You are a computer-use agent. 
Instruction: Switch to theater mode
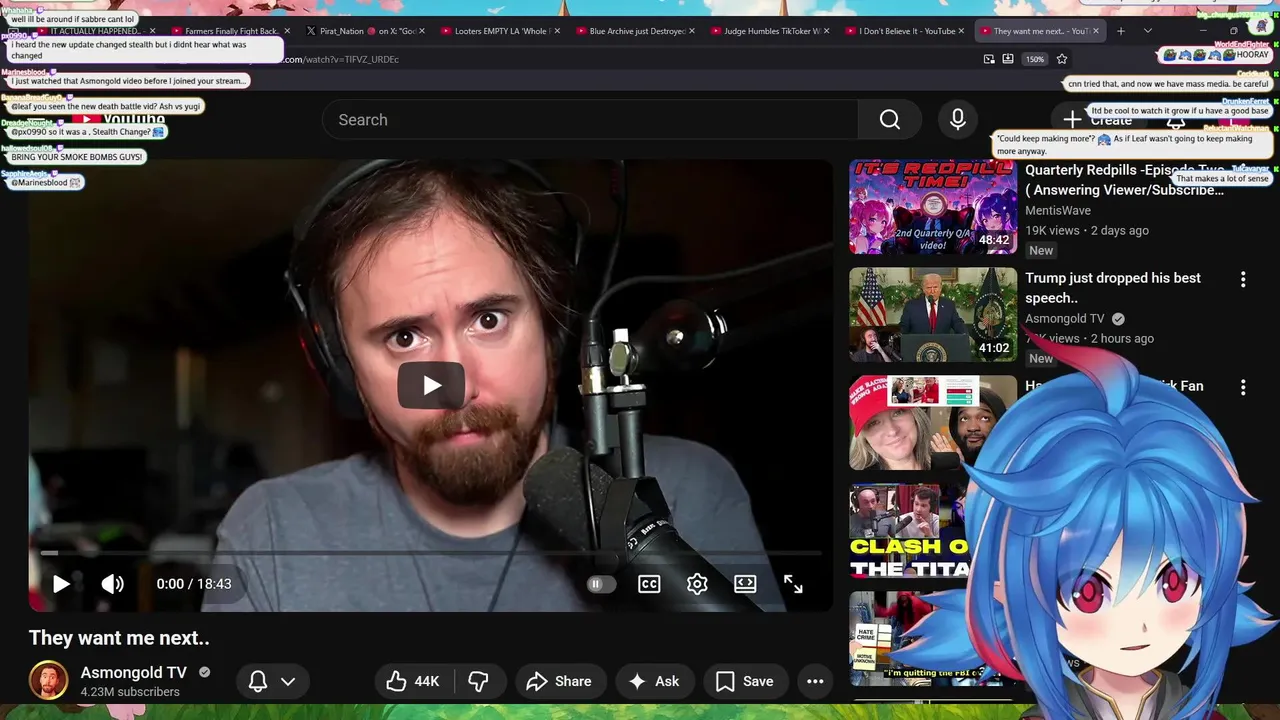point(745,584)
